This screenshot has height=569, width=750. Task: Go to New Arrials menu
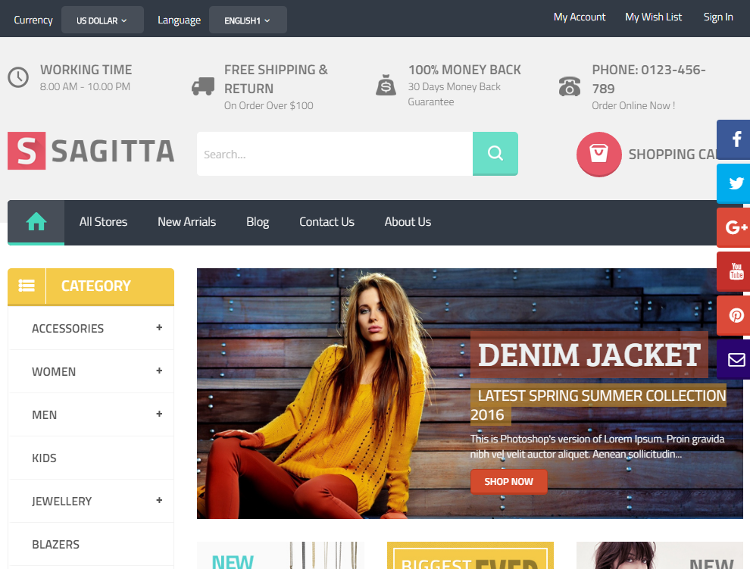187,222
